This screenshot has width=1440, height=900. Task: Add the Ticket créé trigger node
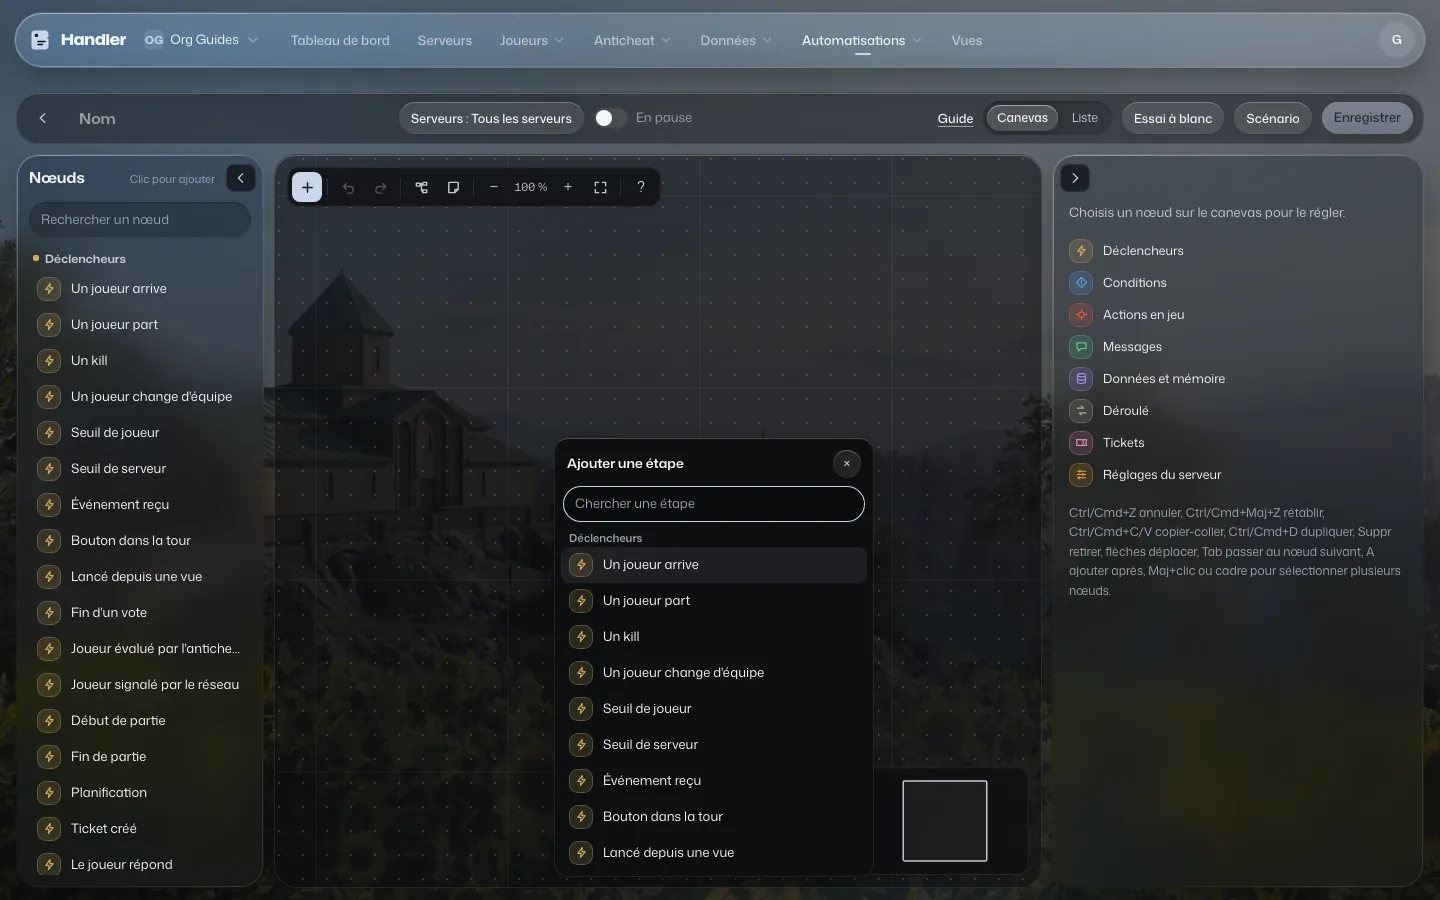(x=140, y=829)
